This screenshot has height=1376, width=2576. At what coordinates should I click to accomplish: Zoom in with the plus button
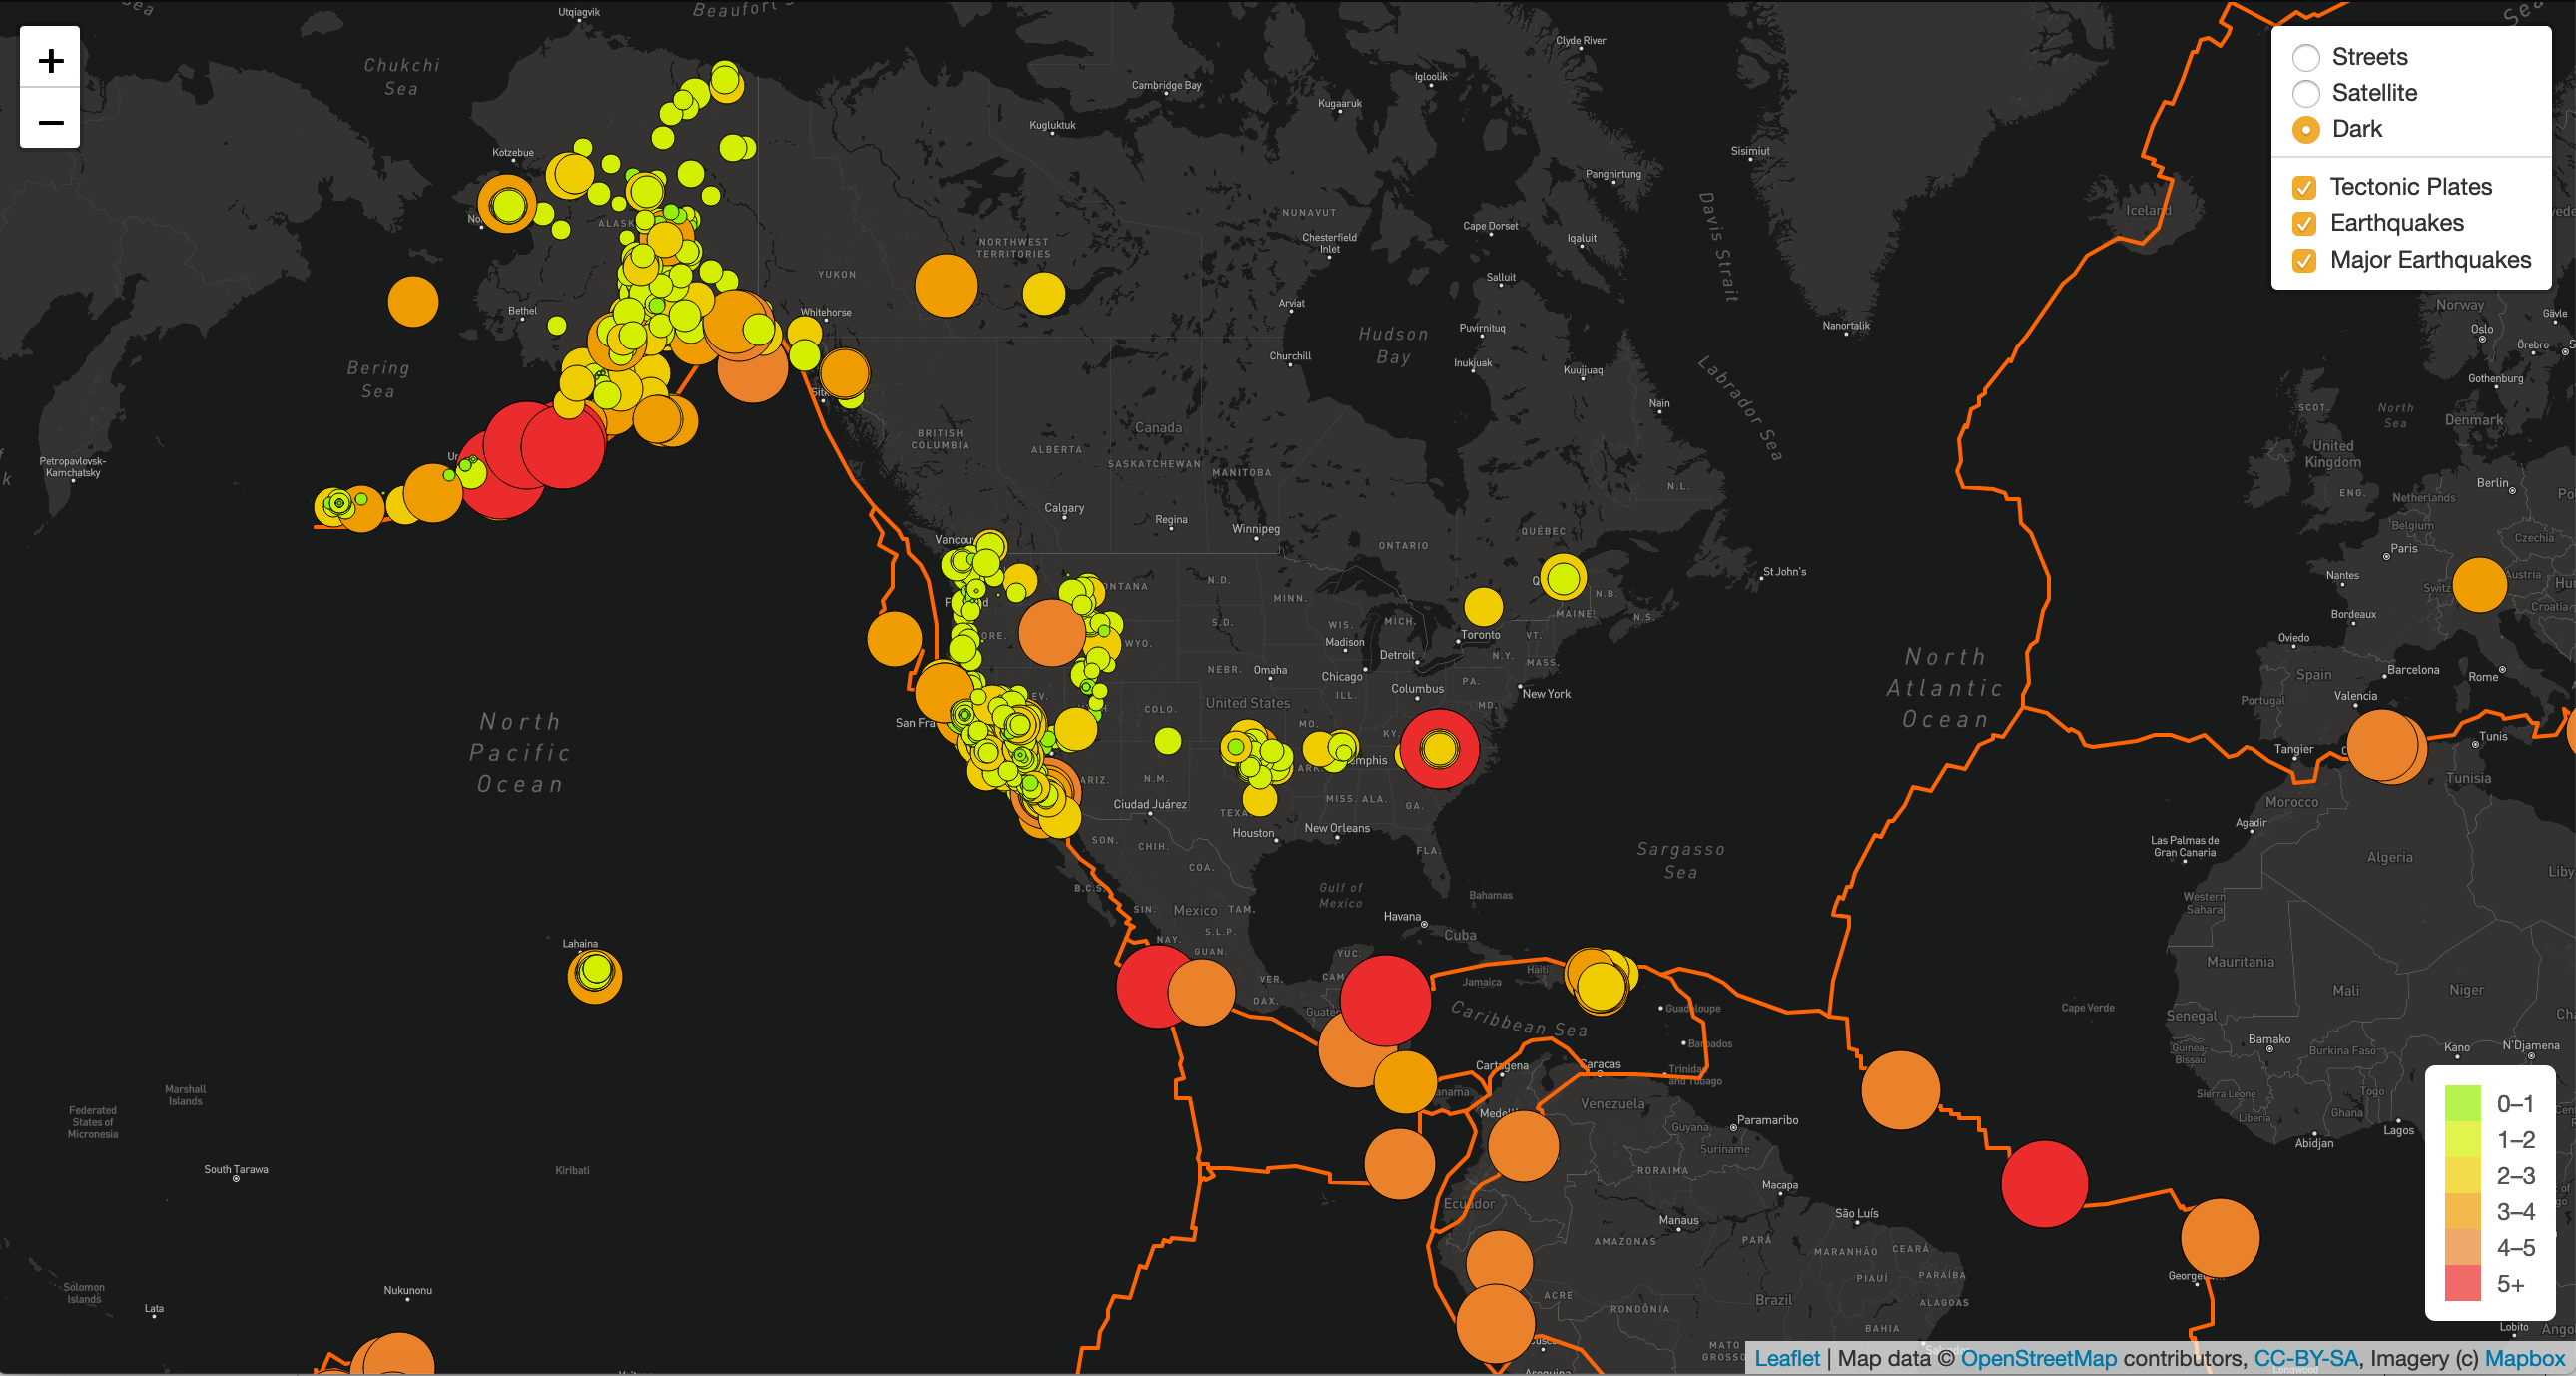coord(49,60)
